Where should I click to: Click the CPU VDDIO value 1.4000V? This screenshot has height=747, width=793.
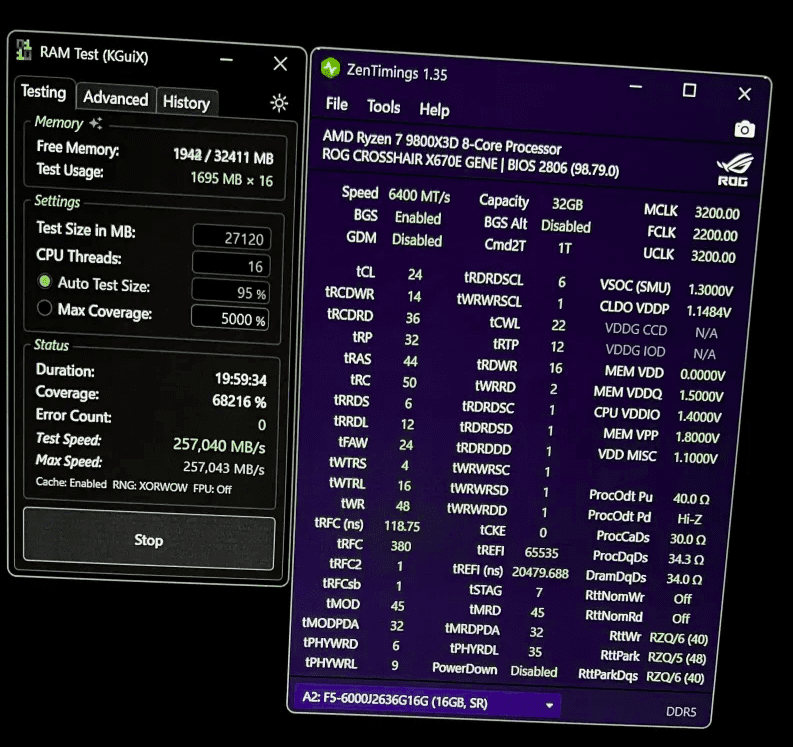click(699, 417)
